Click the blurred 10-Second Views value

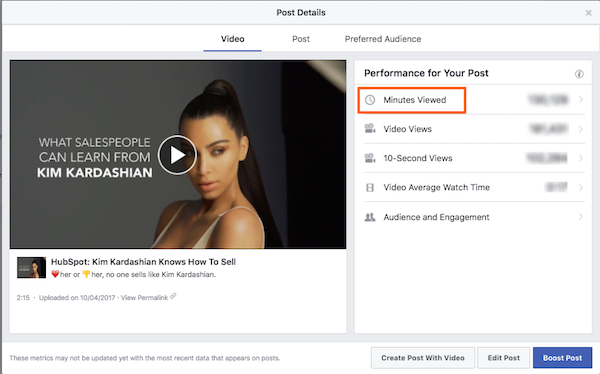[x=547, y=158]
